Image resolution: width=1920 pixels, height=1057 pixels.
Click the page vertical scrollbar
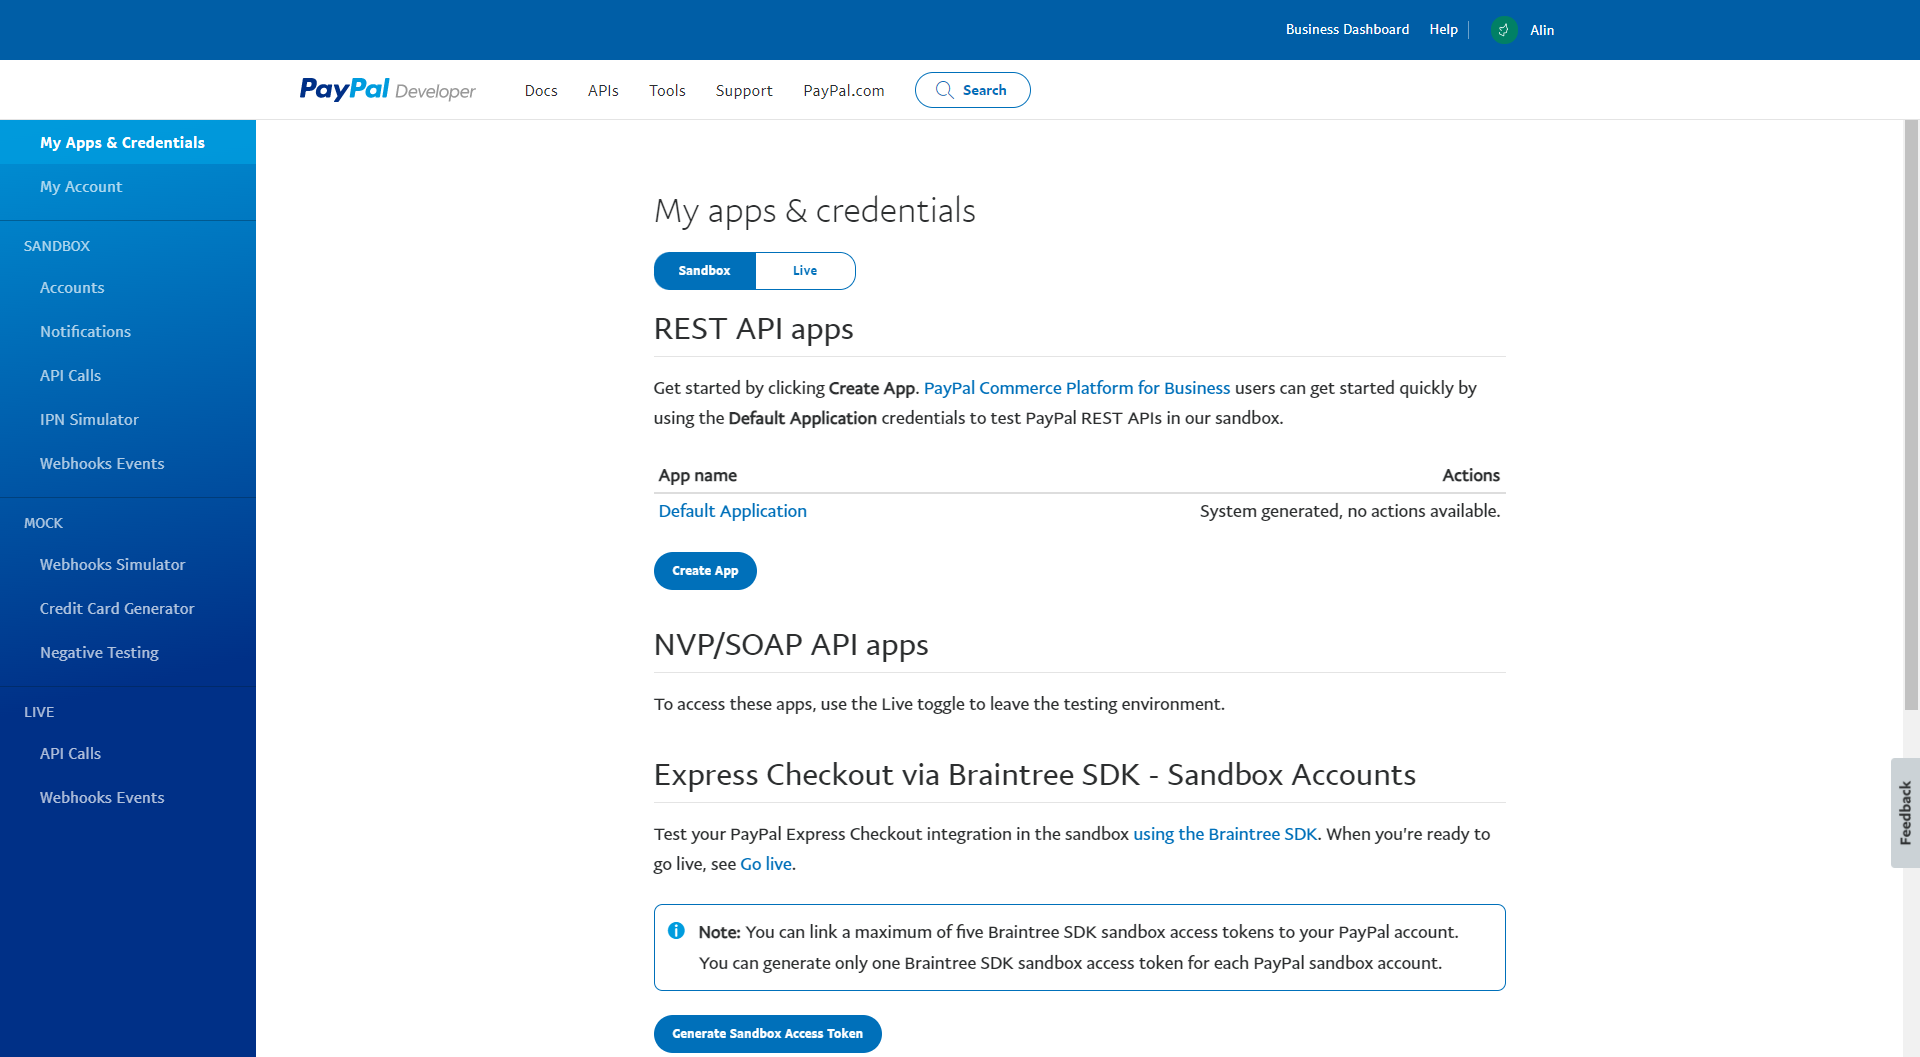tap(1911, 415)
